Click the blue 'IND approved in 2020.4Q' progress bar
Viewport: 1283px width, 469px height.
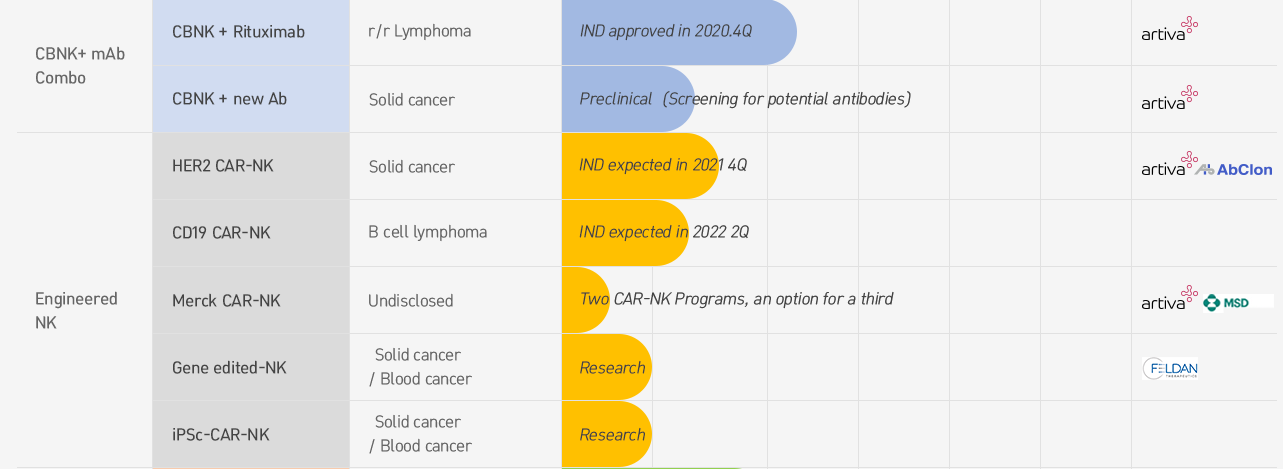point(679,32)
